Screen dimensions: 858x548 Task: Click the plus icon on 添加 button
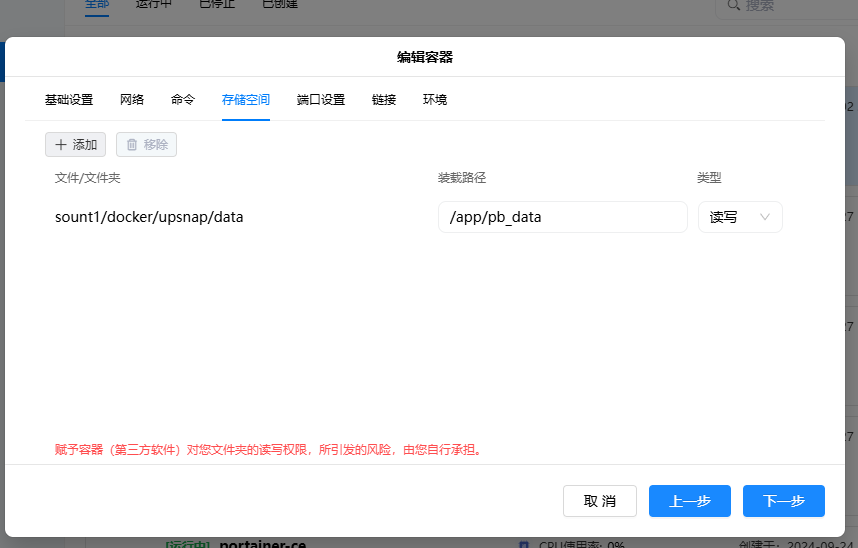[61, 145]
